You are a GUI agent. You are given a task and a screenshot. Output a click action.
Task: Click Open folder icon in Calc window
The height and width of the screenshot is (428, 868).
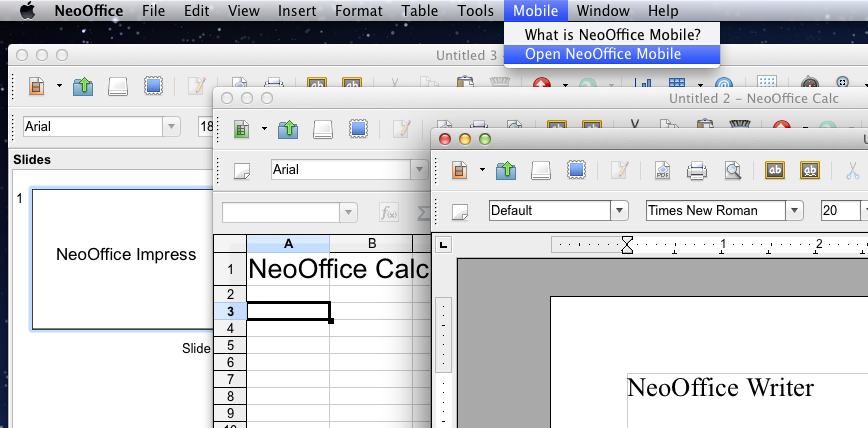click(x=288, y=129)
